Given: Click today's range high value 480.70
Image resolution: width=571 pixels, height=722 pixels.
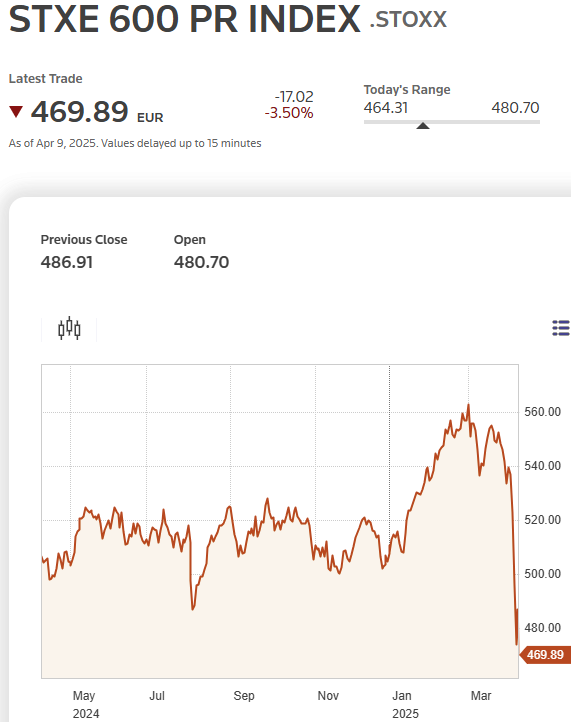Looking at the screenshot, I should point(515,108).
